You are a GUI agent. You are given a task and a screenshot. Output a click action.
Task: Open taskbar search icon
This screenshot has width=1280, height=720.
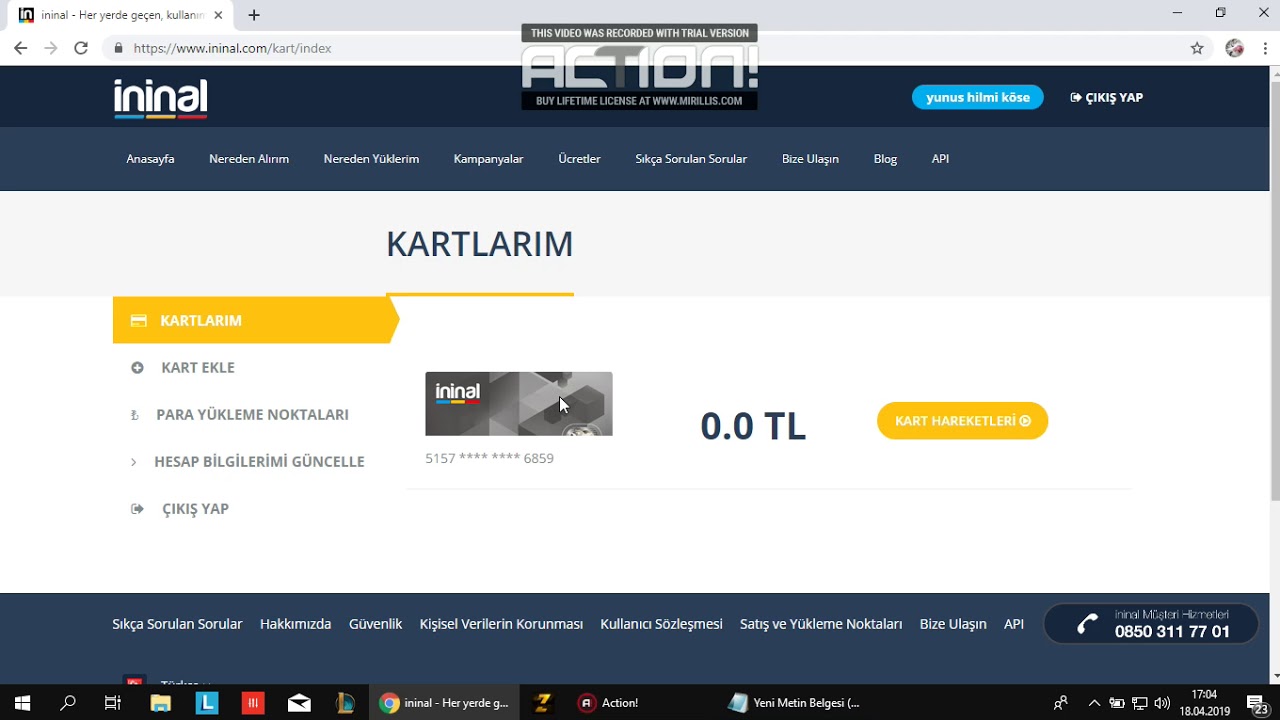point(68,703)
